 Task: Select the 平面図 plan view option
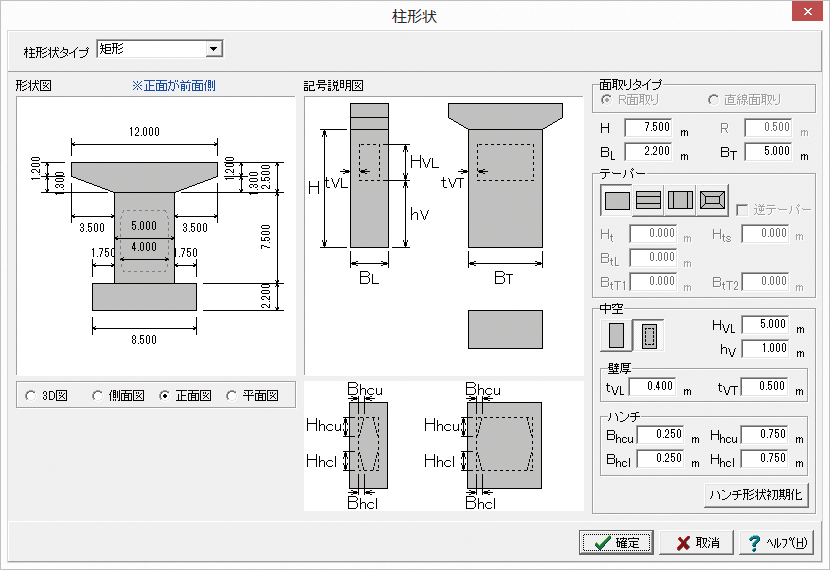tap(233, 396)
